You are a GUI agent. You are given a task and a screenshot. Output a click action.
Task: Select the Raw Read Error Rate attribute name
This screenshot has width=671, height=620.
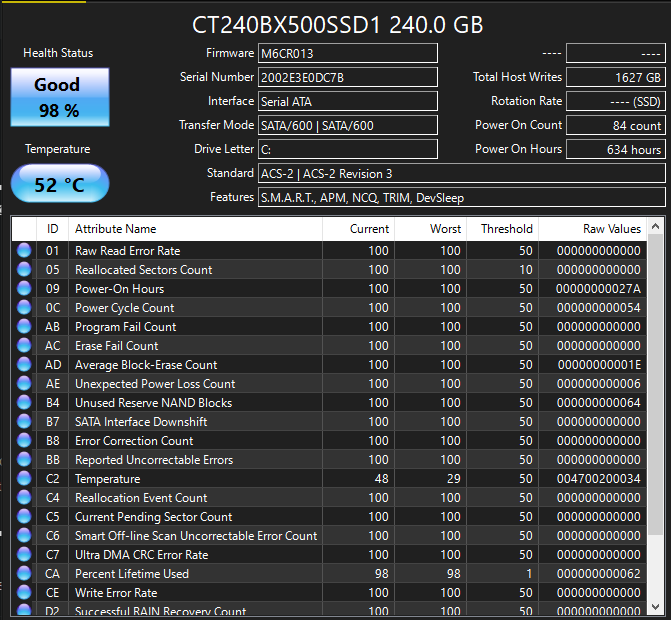[128, 251]
